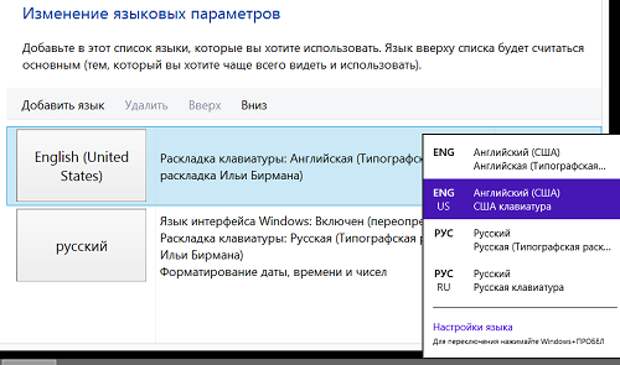Image resolution: width=620 pixels, height=365 pixels.
Task: Click the Вверх toolbar button
Action: (204, 105)
